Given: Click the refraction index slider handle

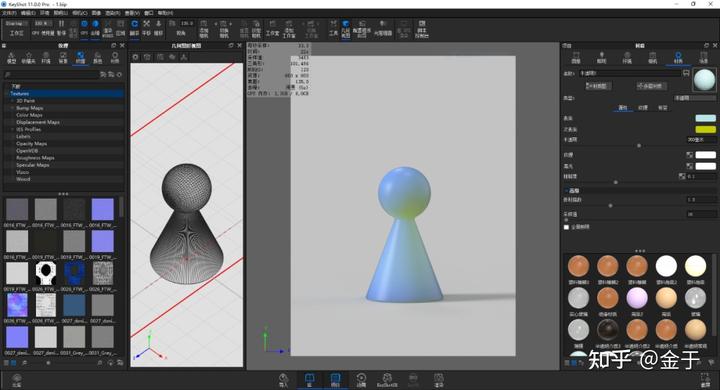Looking at the screenshot, I should tap(610, 206).
